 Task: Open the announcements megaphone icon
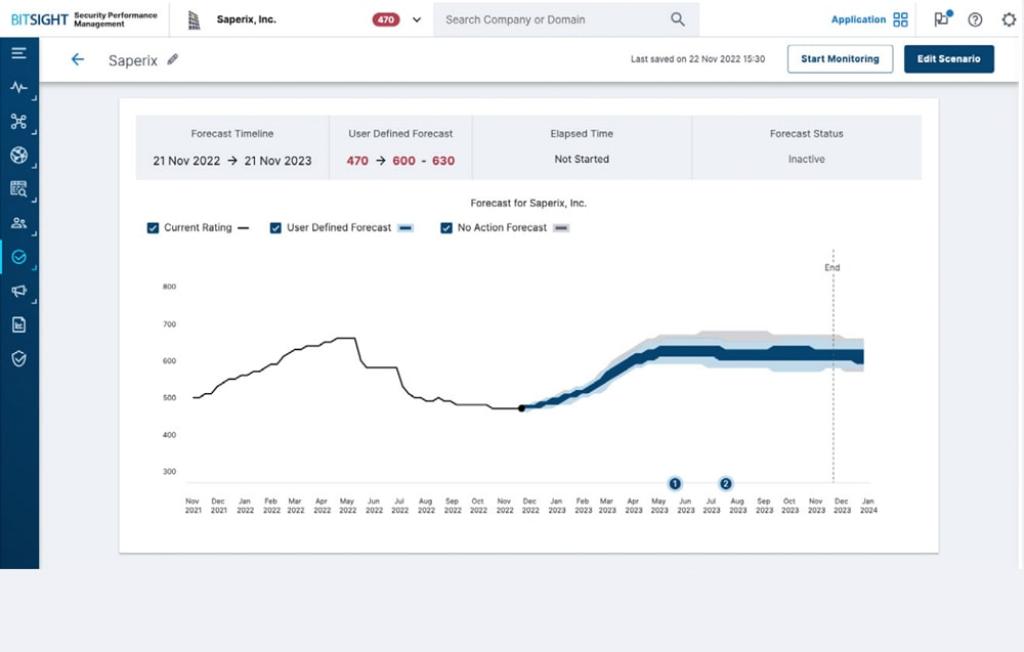point(18,290)
